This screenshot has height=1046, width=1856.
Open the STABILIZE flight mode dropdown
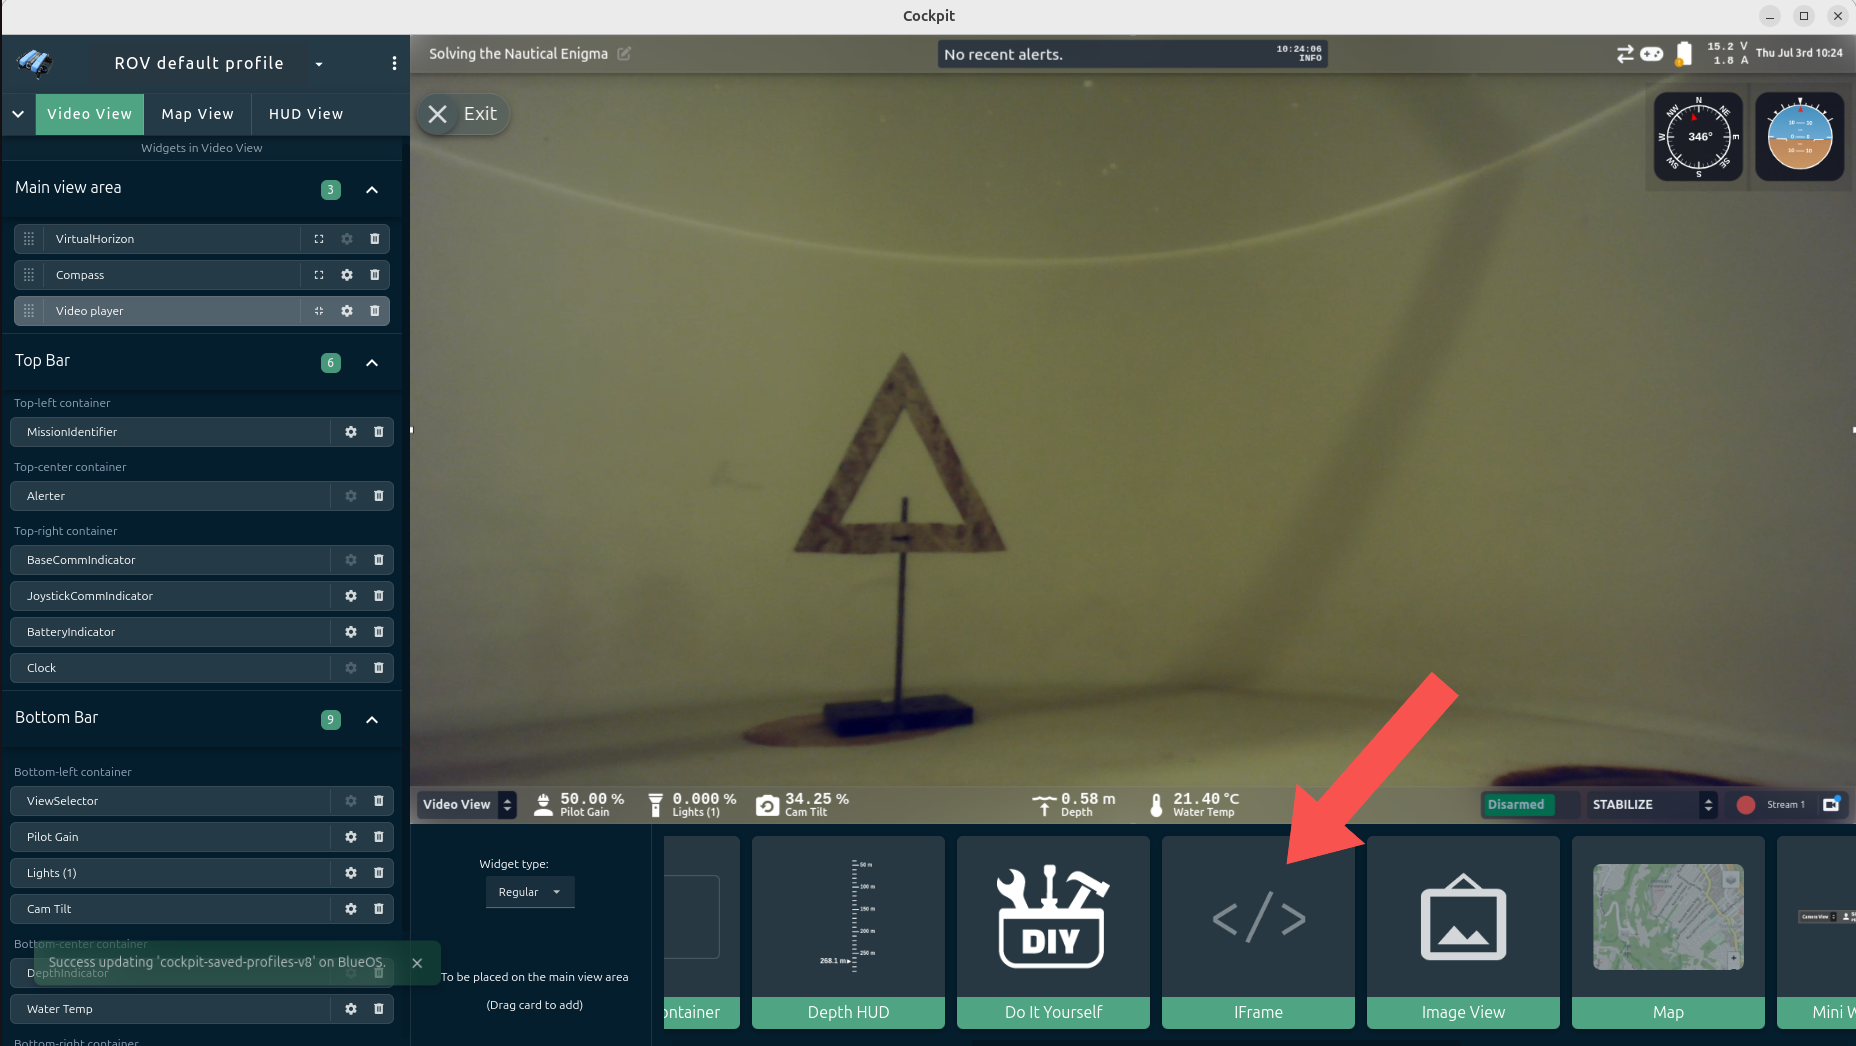pos(1653,804)
